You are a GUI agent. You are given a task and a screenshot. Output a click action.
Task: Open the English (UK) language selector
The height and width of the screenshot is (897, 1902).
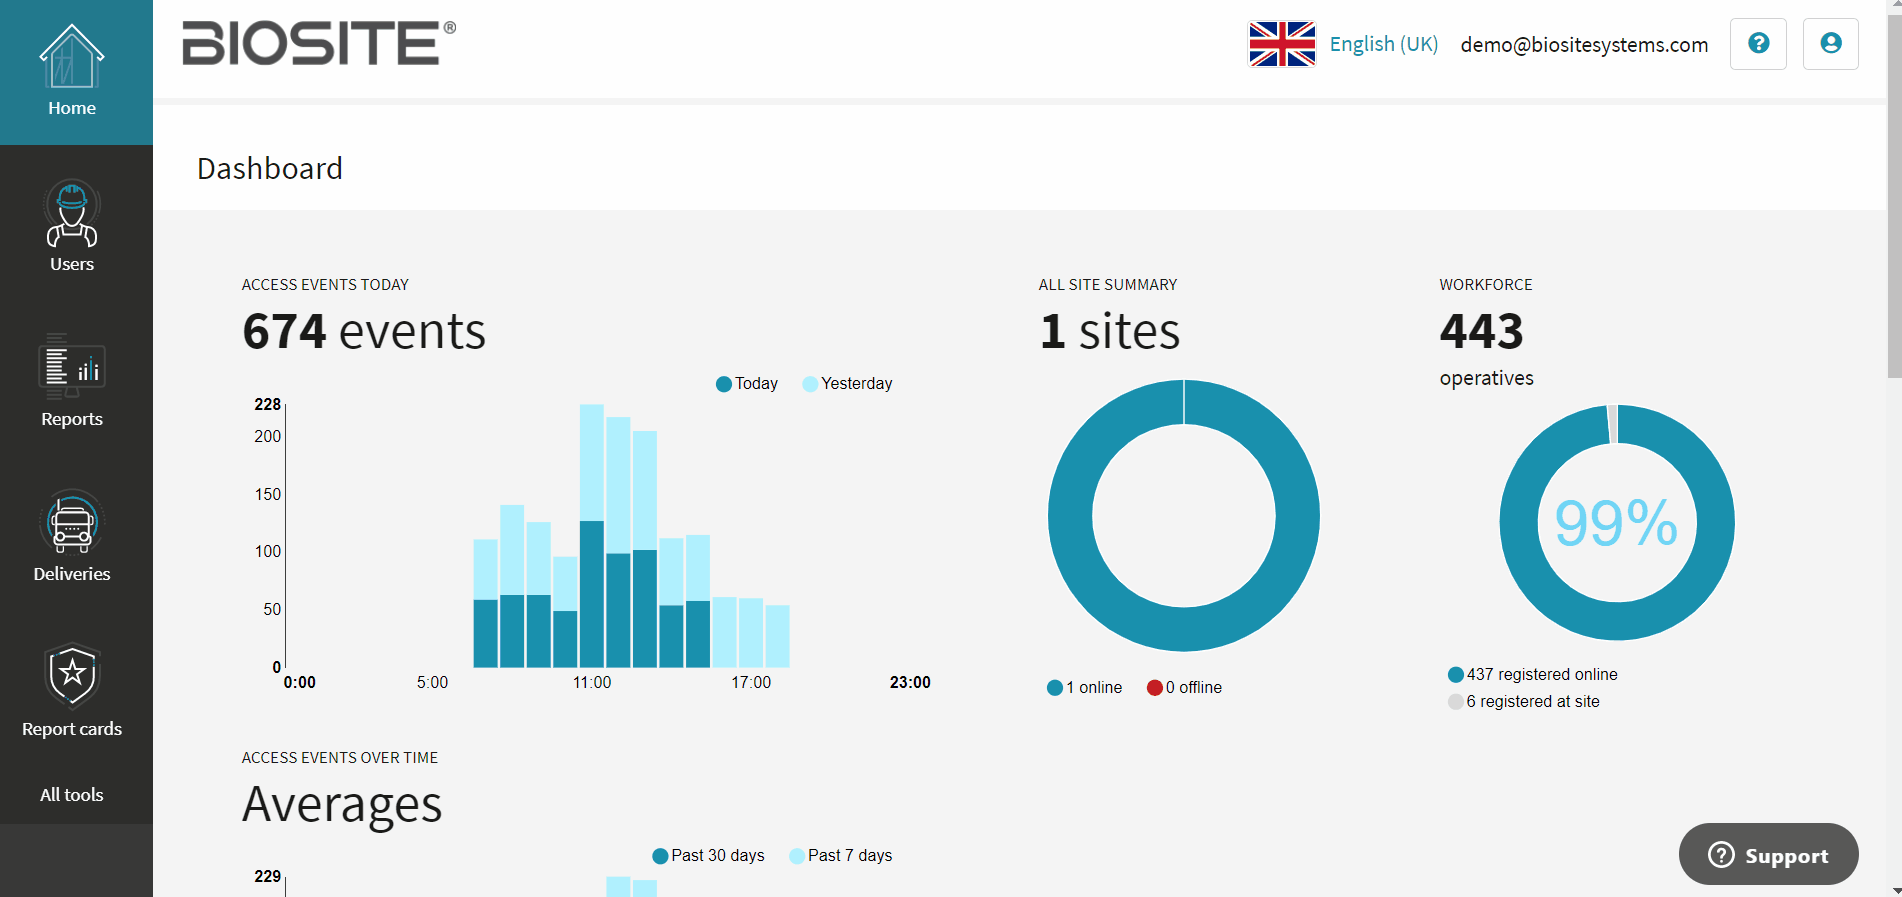tap(1383, 44)
